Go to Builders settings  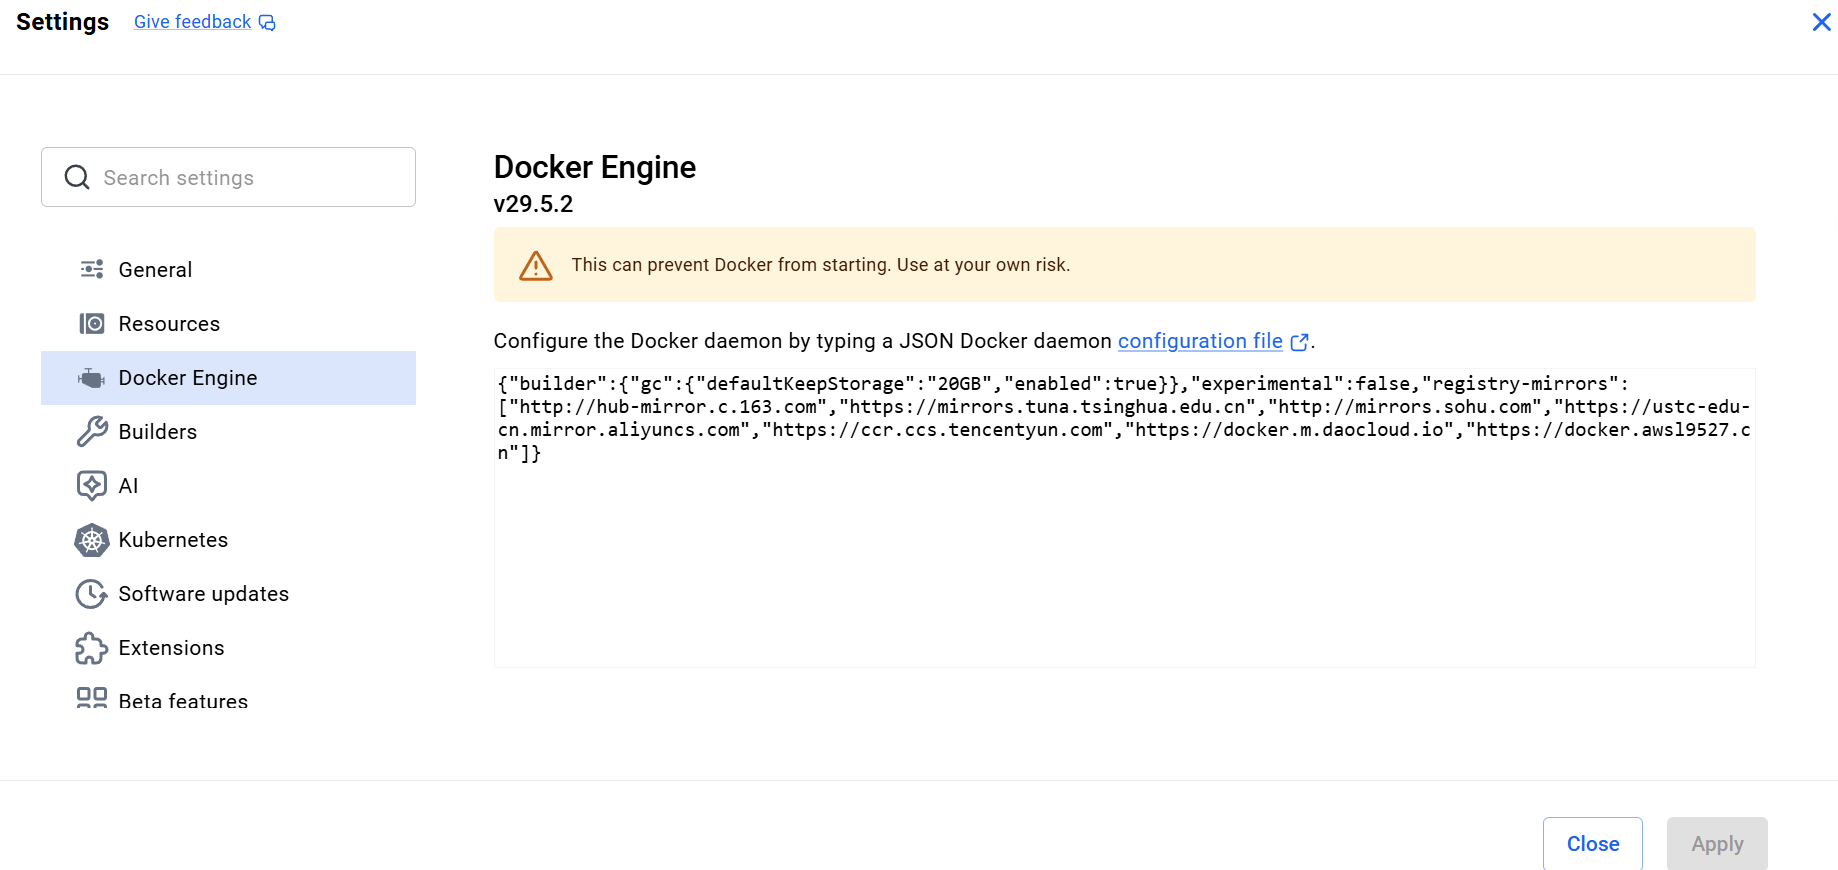click(228, 432)
